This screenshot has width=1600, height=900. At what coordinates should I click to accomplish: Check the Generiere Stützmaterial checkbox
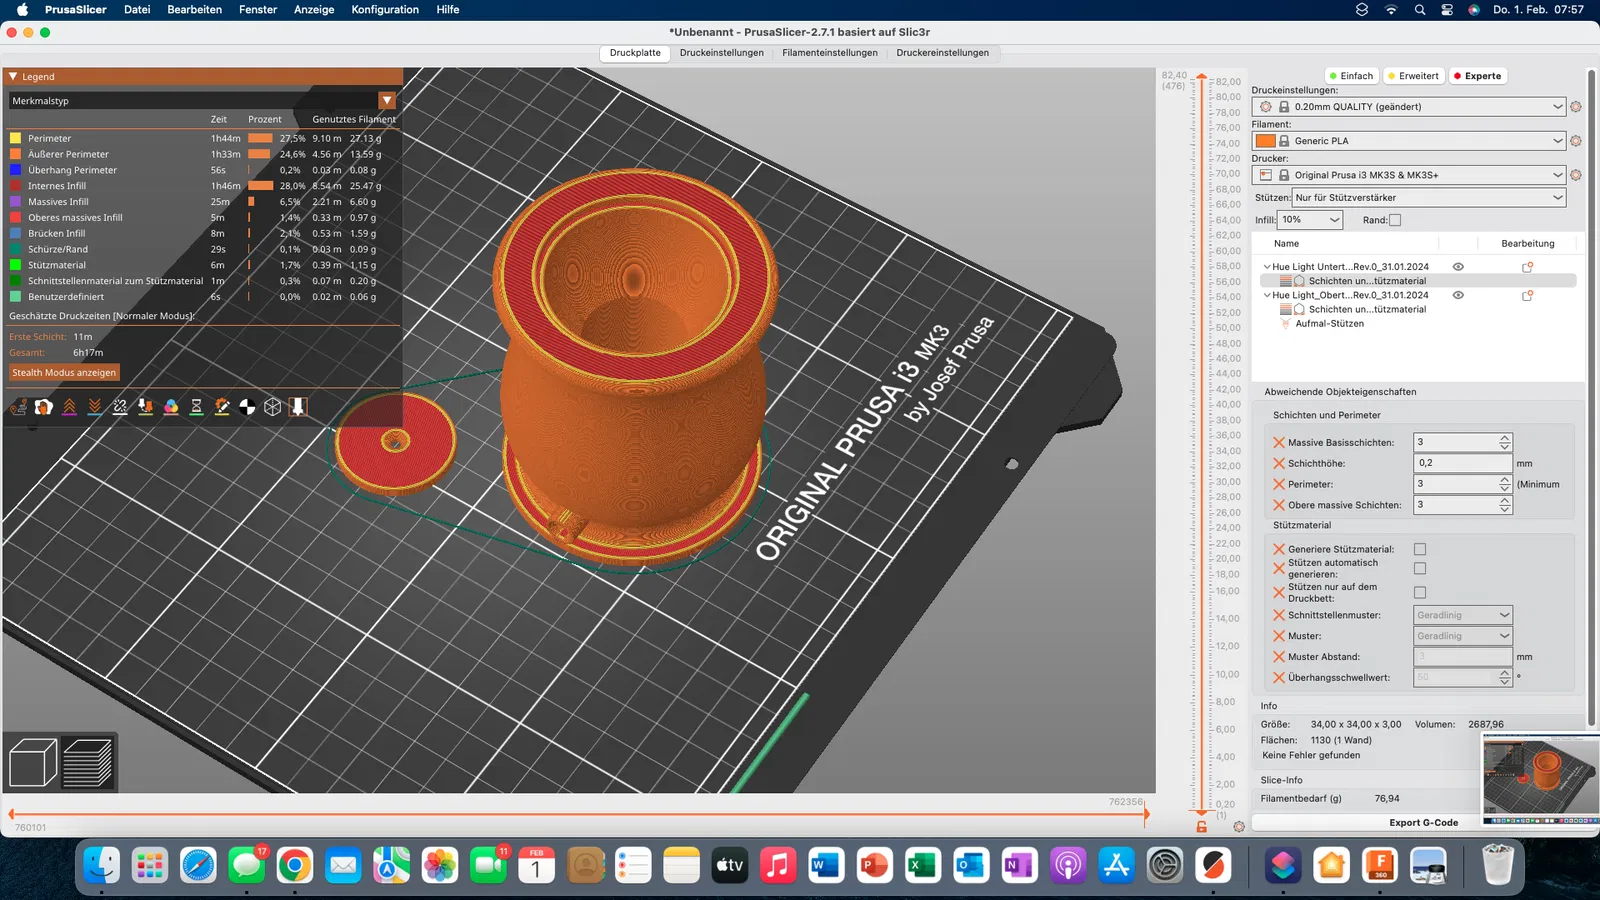1419,549
